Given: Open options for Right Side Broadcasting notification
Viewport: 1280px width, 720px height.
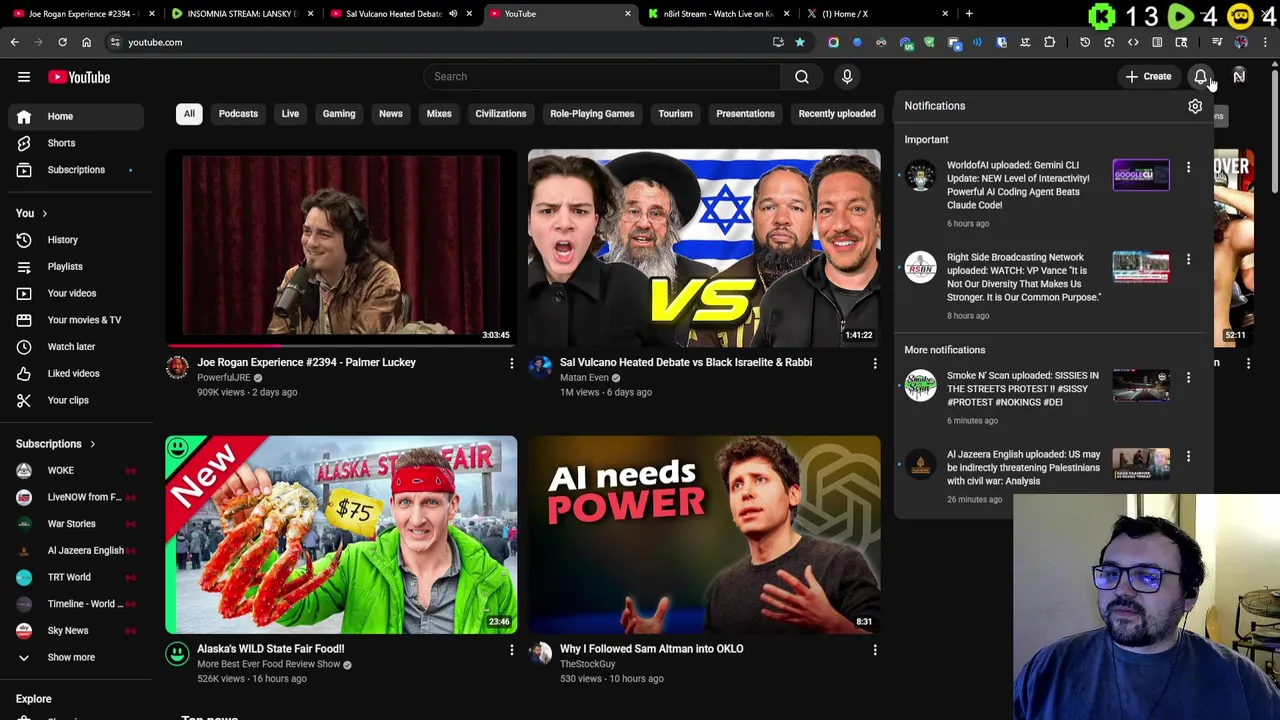Looking at the screenshot, I should pos(1188,259).
